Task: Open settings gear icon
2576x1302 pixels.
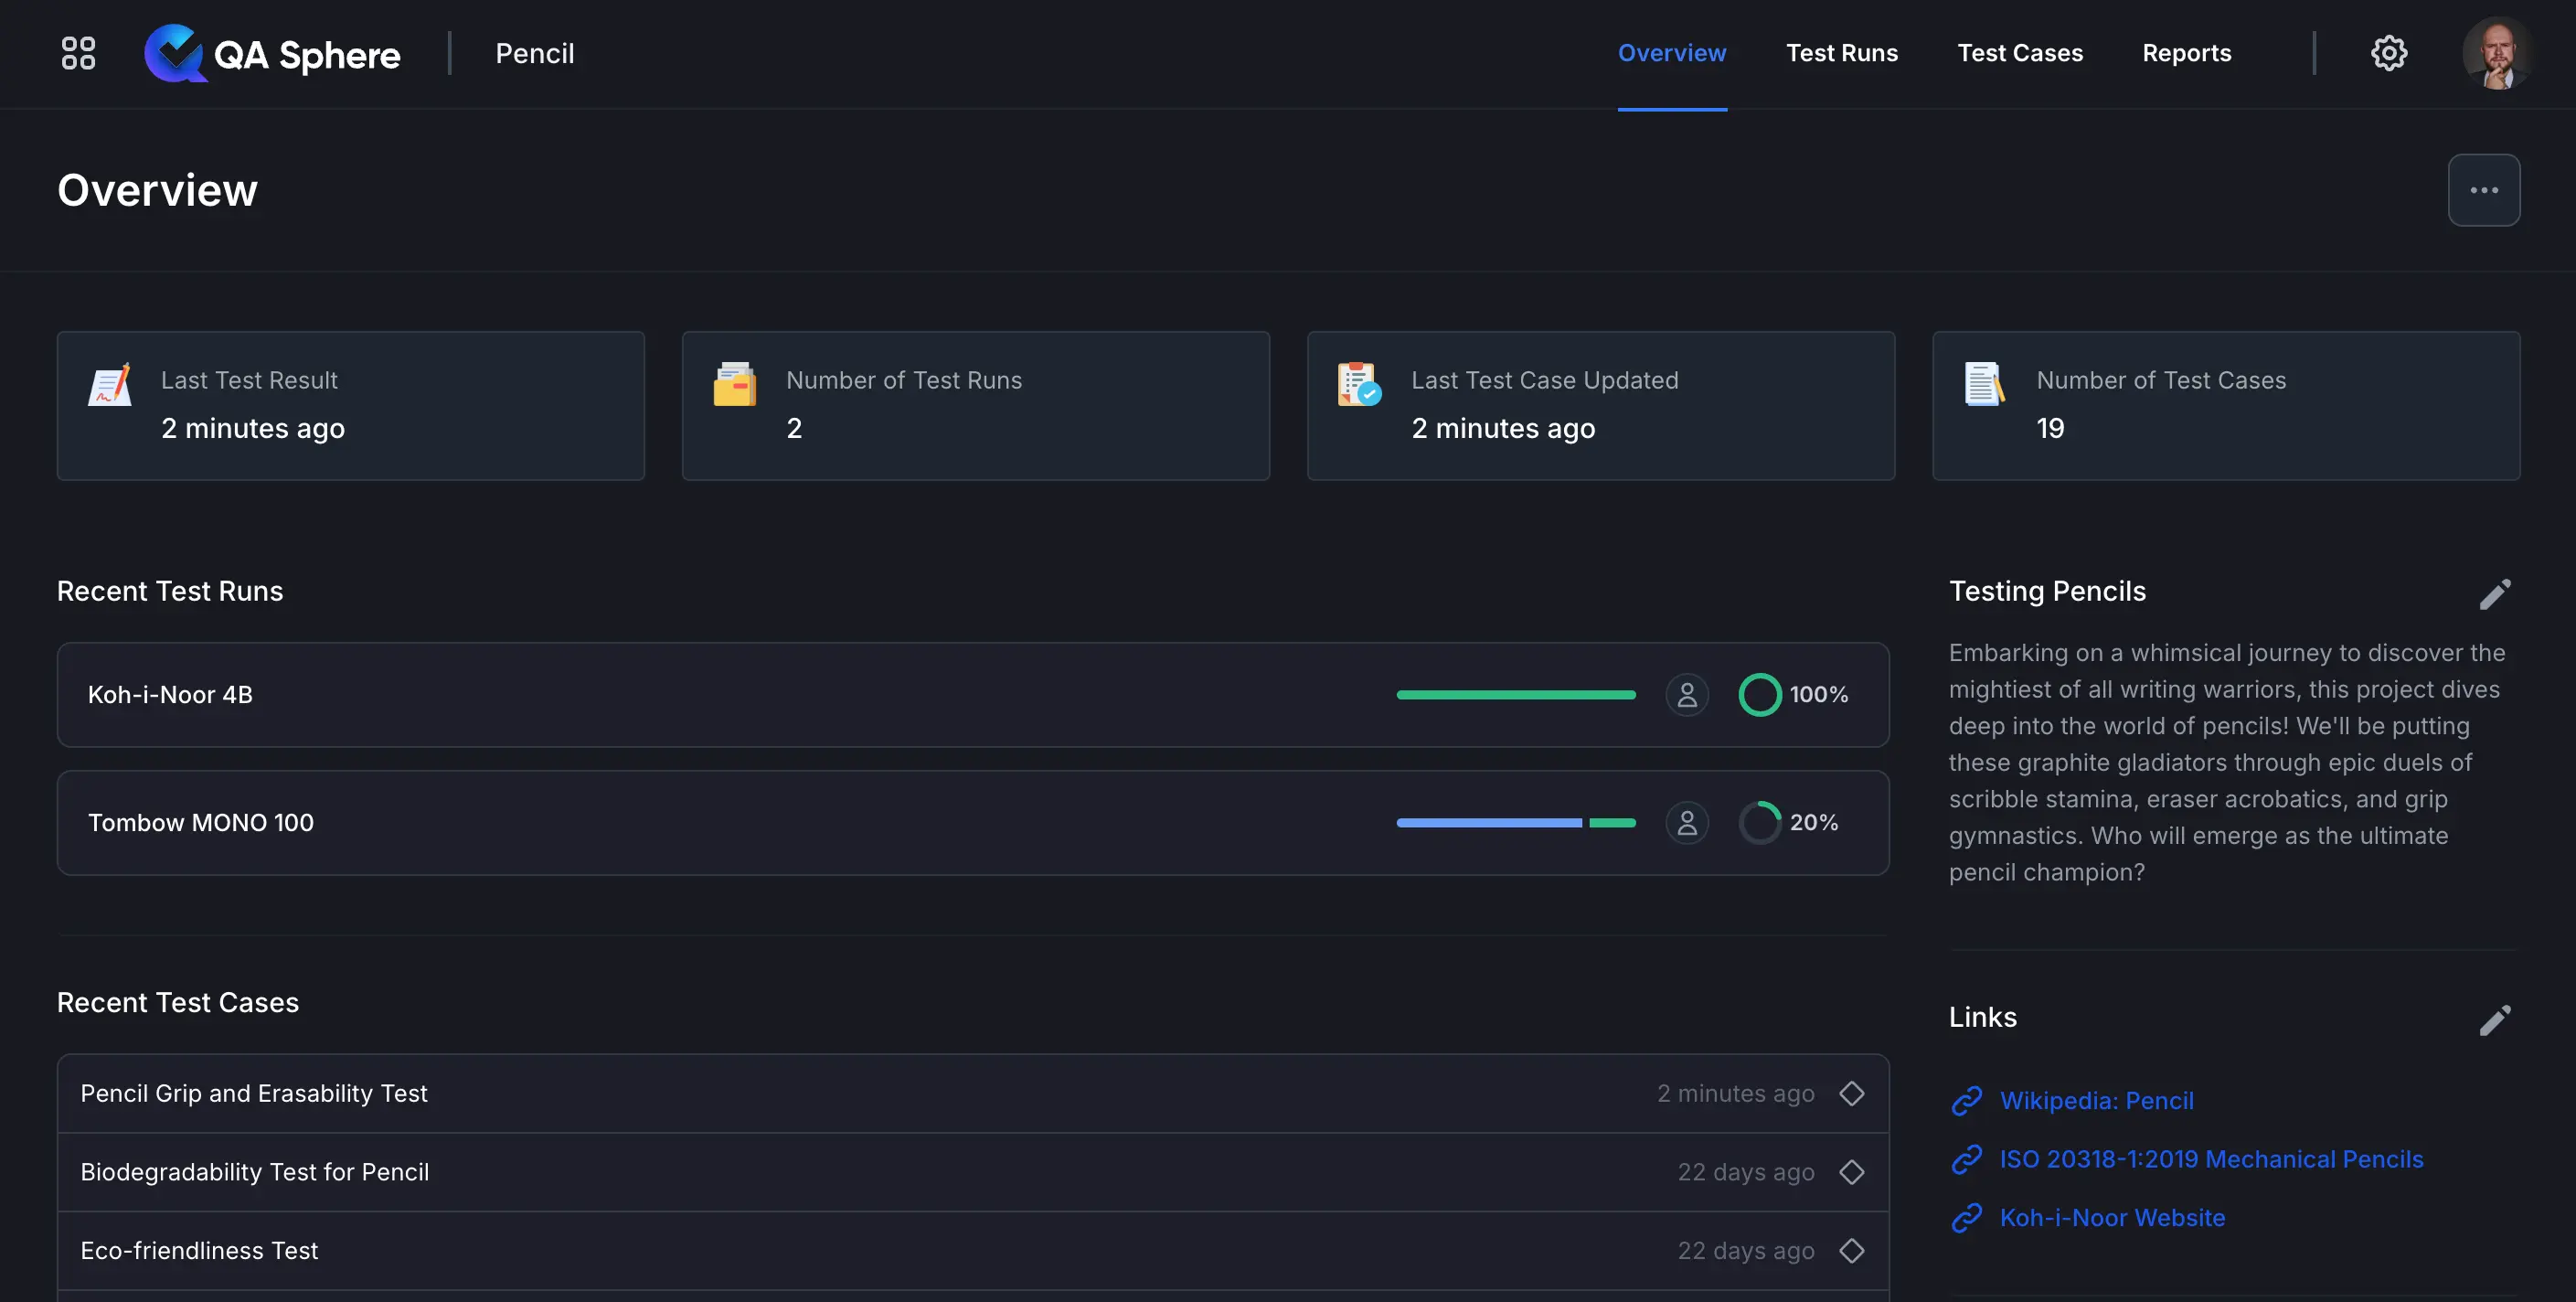Action: 2388,53
